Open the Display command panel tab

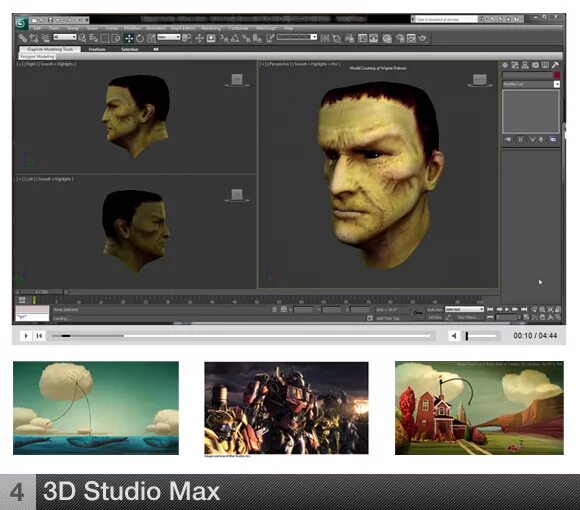(x=545, y=65)
